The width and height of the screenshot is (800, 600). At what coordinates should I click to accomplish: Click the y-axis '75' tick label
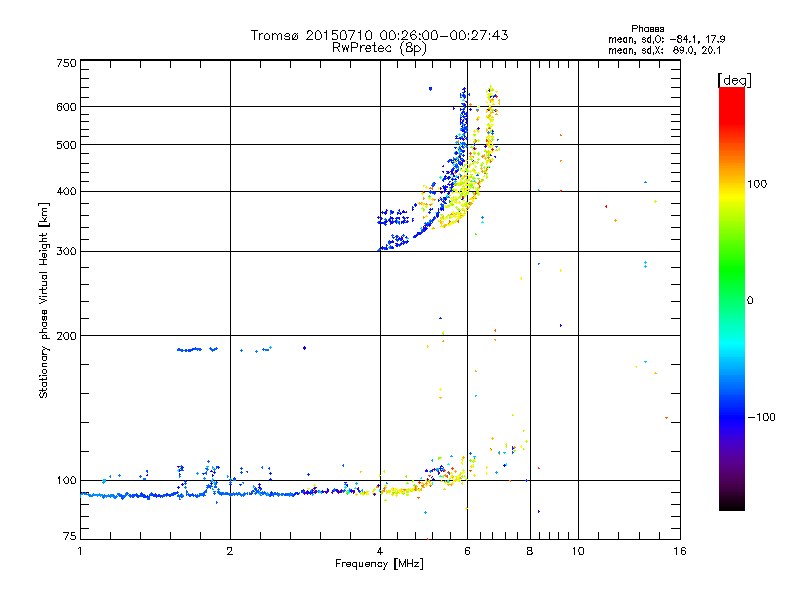70,536
